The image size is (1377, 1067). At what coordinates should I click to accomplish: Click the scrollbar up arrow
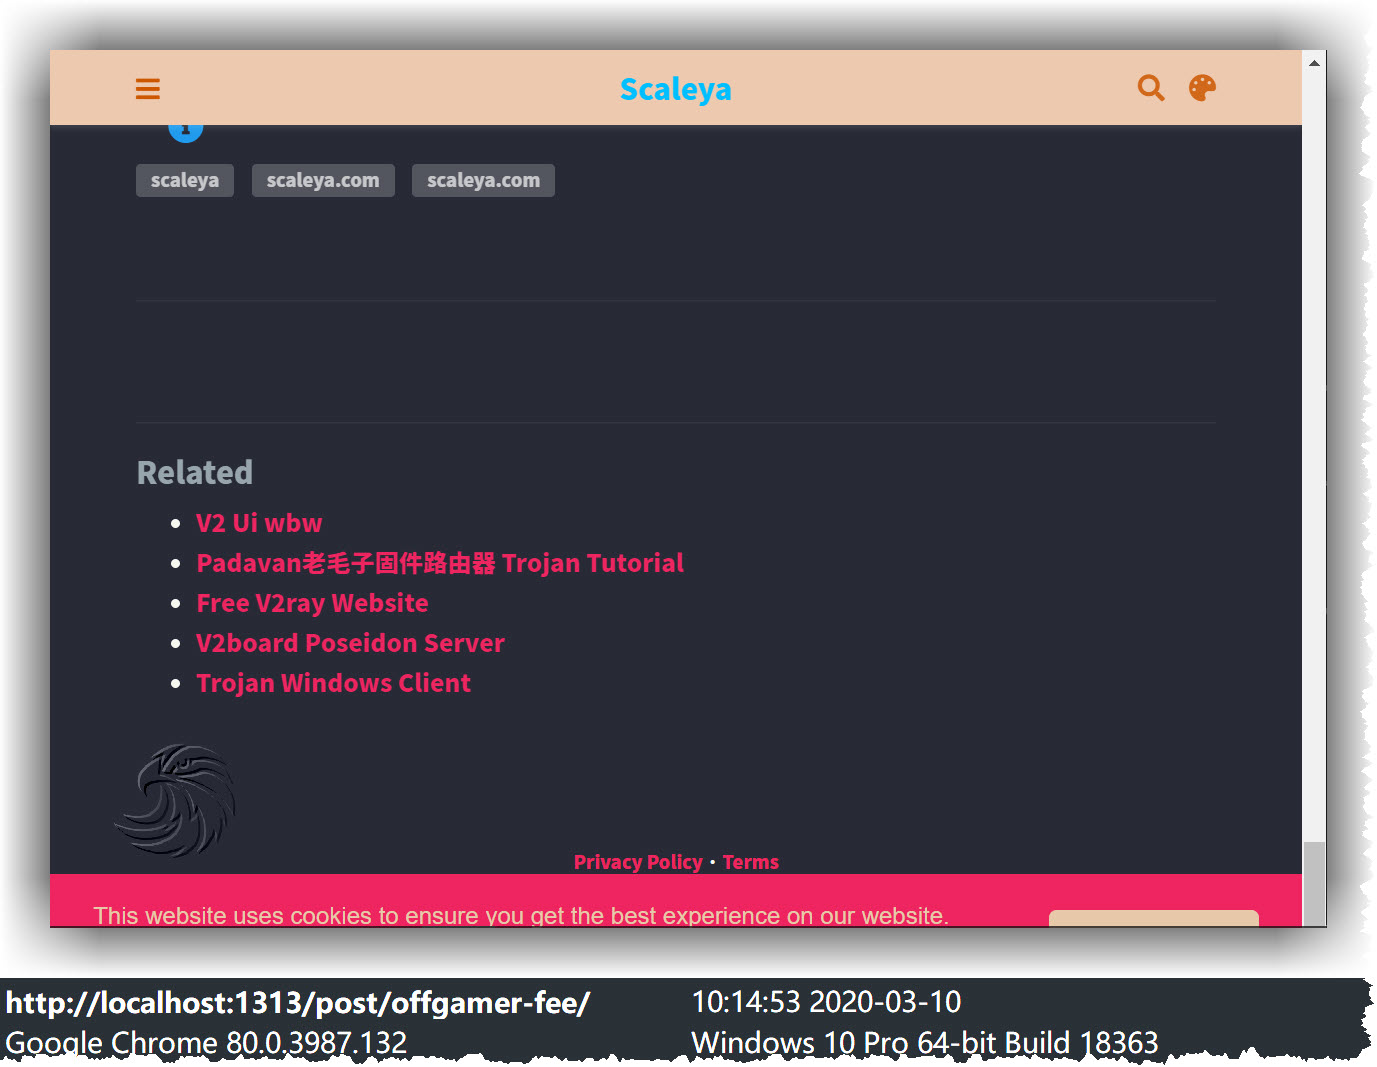click(x=1314, y=63)
